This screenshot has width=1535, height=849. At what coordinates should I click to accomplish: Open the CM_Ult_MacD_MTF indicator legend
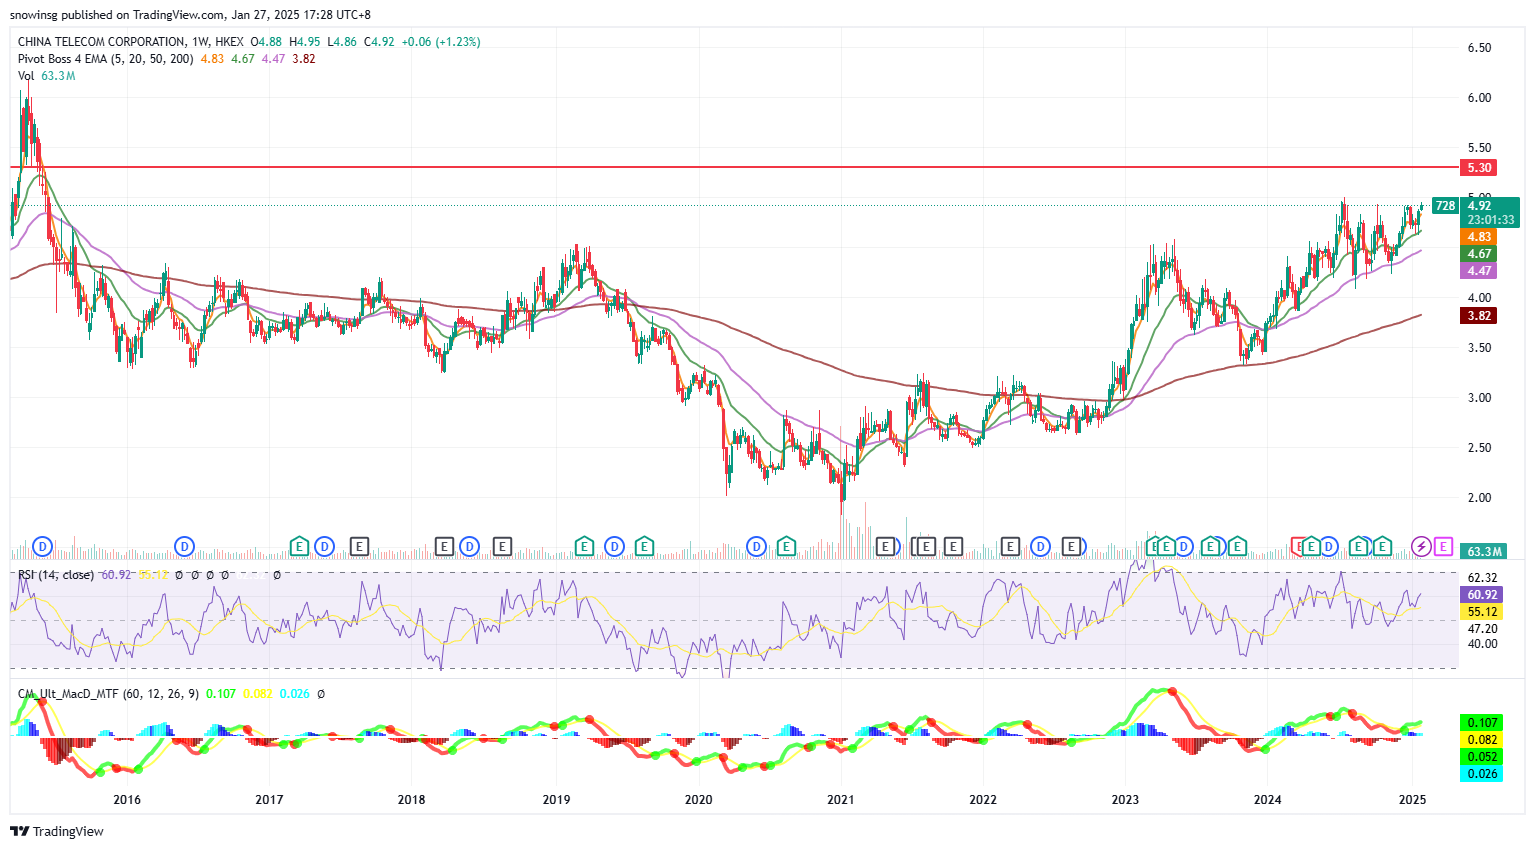pos(109,693)
